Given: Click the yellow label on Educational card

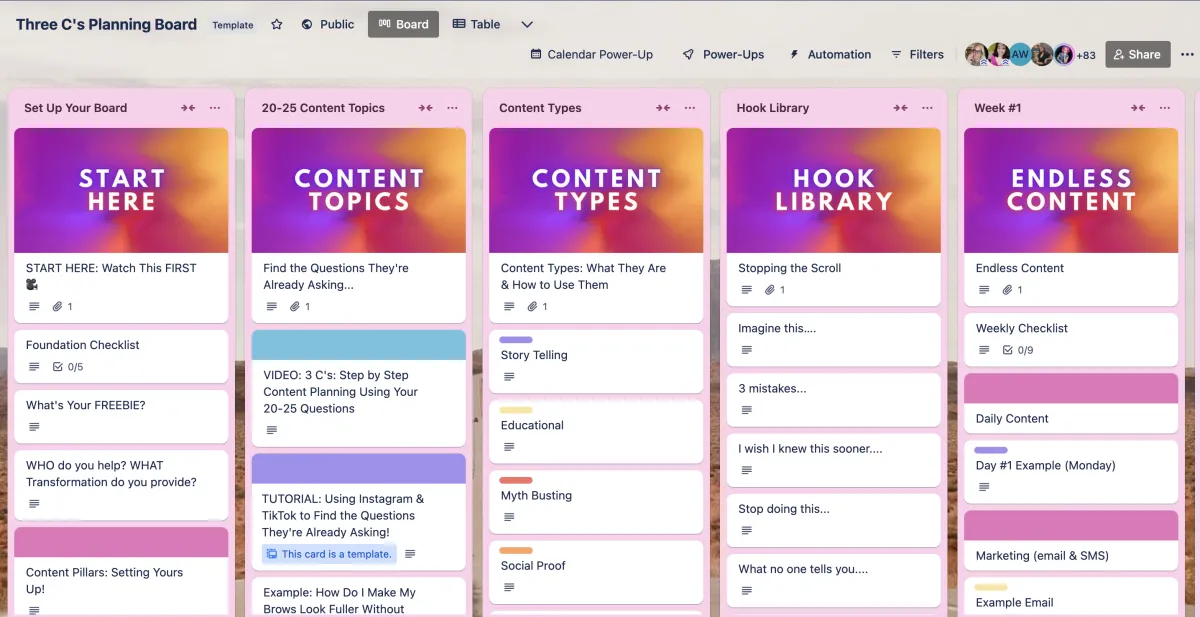Looking at the screenshot, I should click(516, 410).
